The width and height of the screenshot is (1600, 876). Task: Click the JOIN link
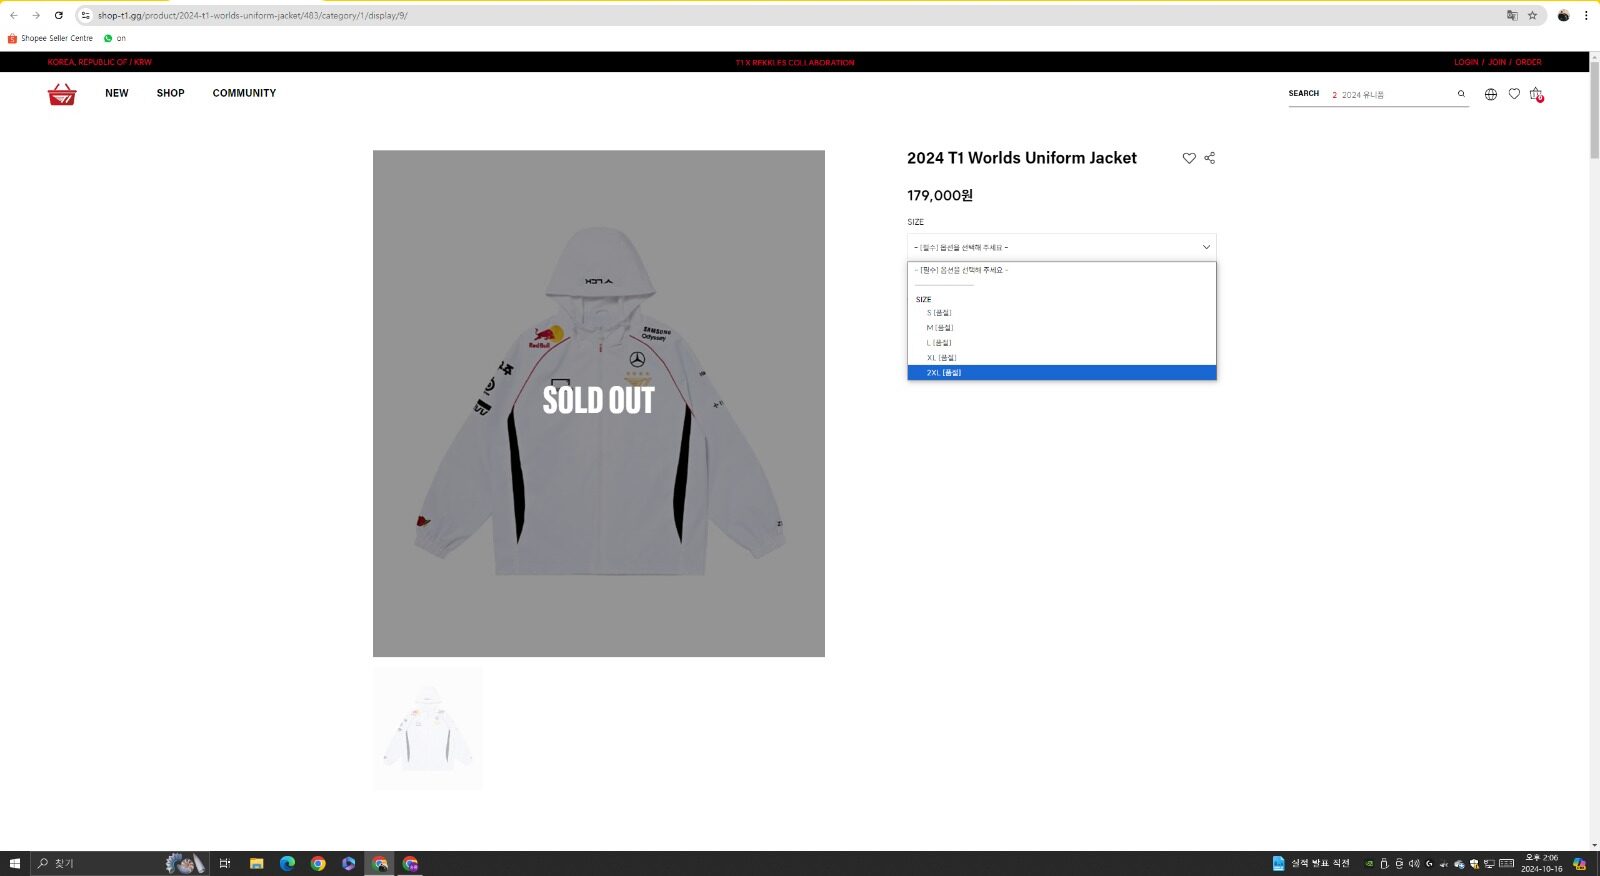click(1496, 62)
